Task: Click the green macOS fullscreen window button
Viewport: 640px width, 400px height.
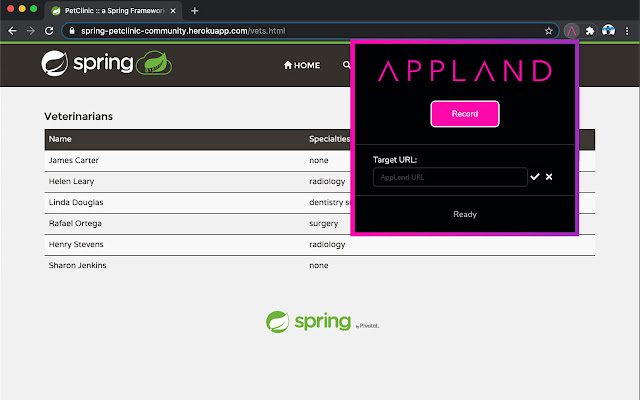Action: [33, 9]
